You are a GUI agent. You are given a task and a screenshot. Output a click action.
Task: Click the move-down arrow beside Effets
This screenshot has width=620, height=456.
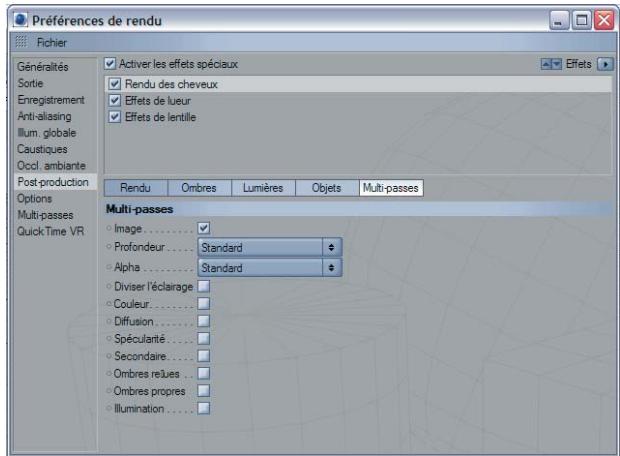[555, 65]
